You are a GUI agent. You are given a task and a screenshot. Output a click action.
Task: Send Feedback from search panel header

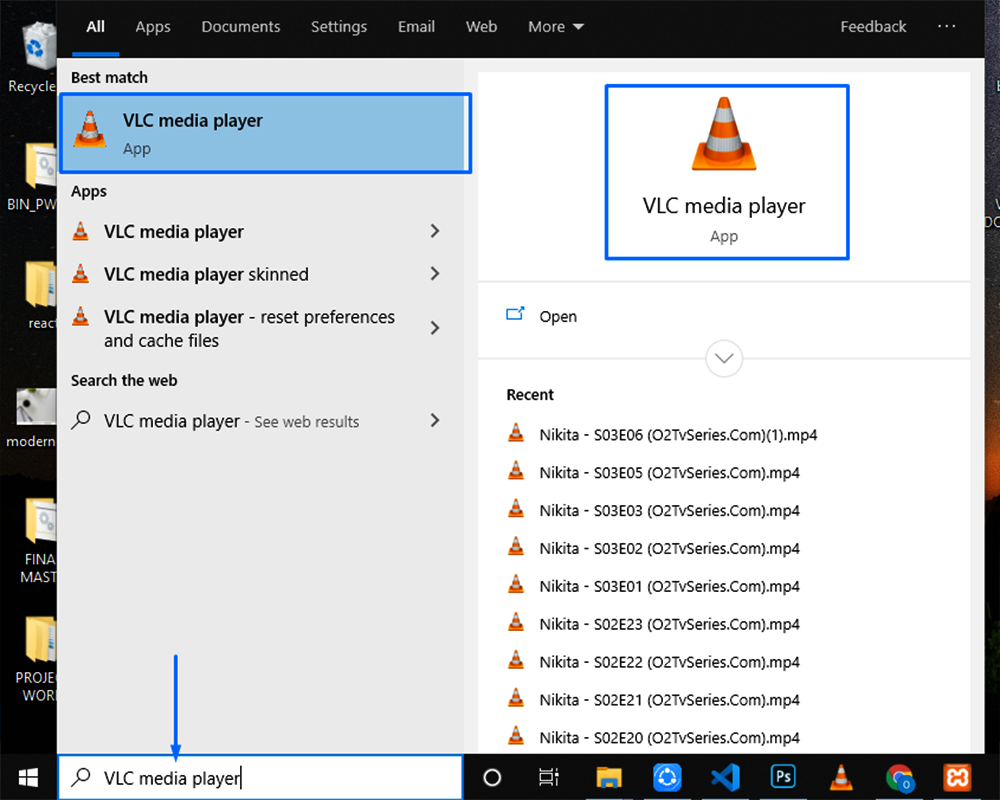[x=873, y=27]
